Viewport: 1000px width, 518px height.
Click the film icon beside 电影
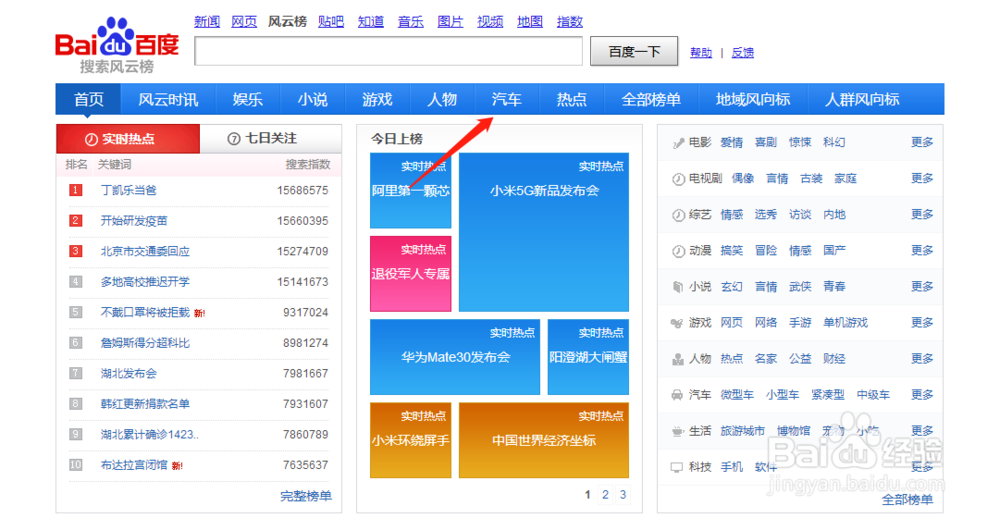click(x=678, y=143)
